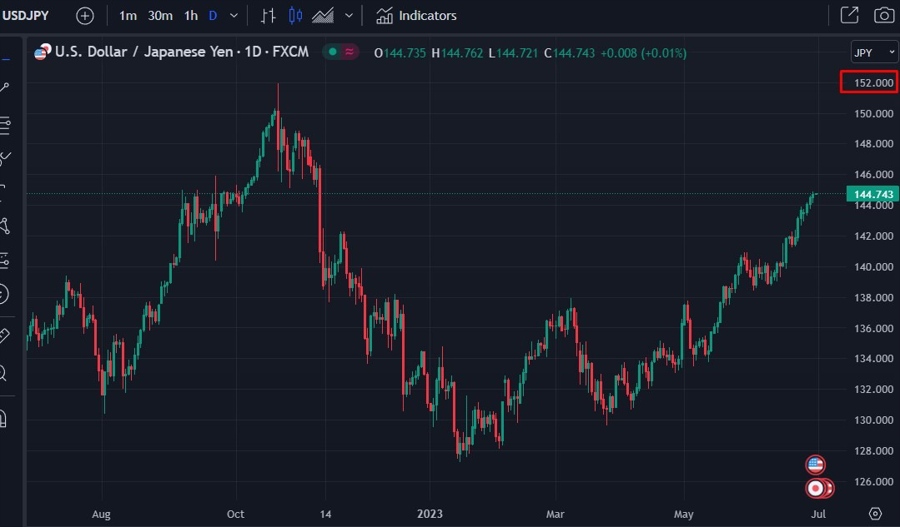Image resolution: width=900 pixels, height=527 pixels.
Task: Switch to the 1h timeframe
Action: 191,16
